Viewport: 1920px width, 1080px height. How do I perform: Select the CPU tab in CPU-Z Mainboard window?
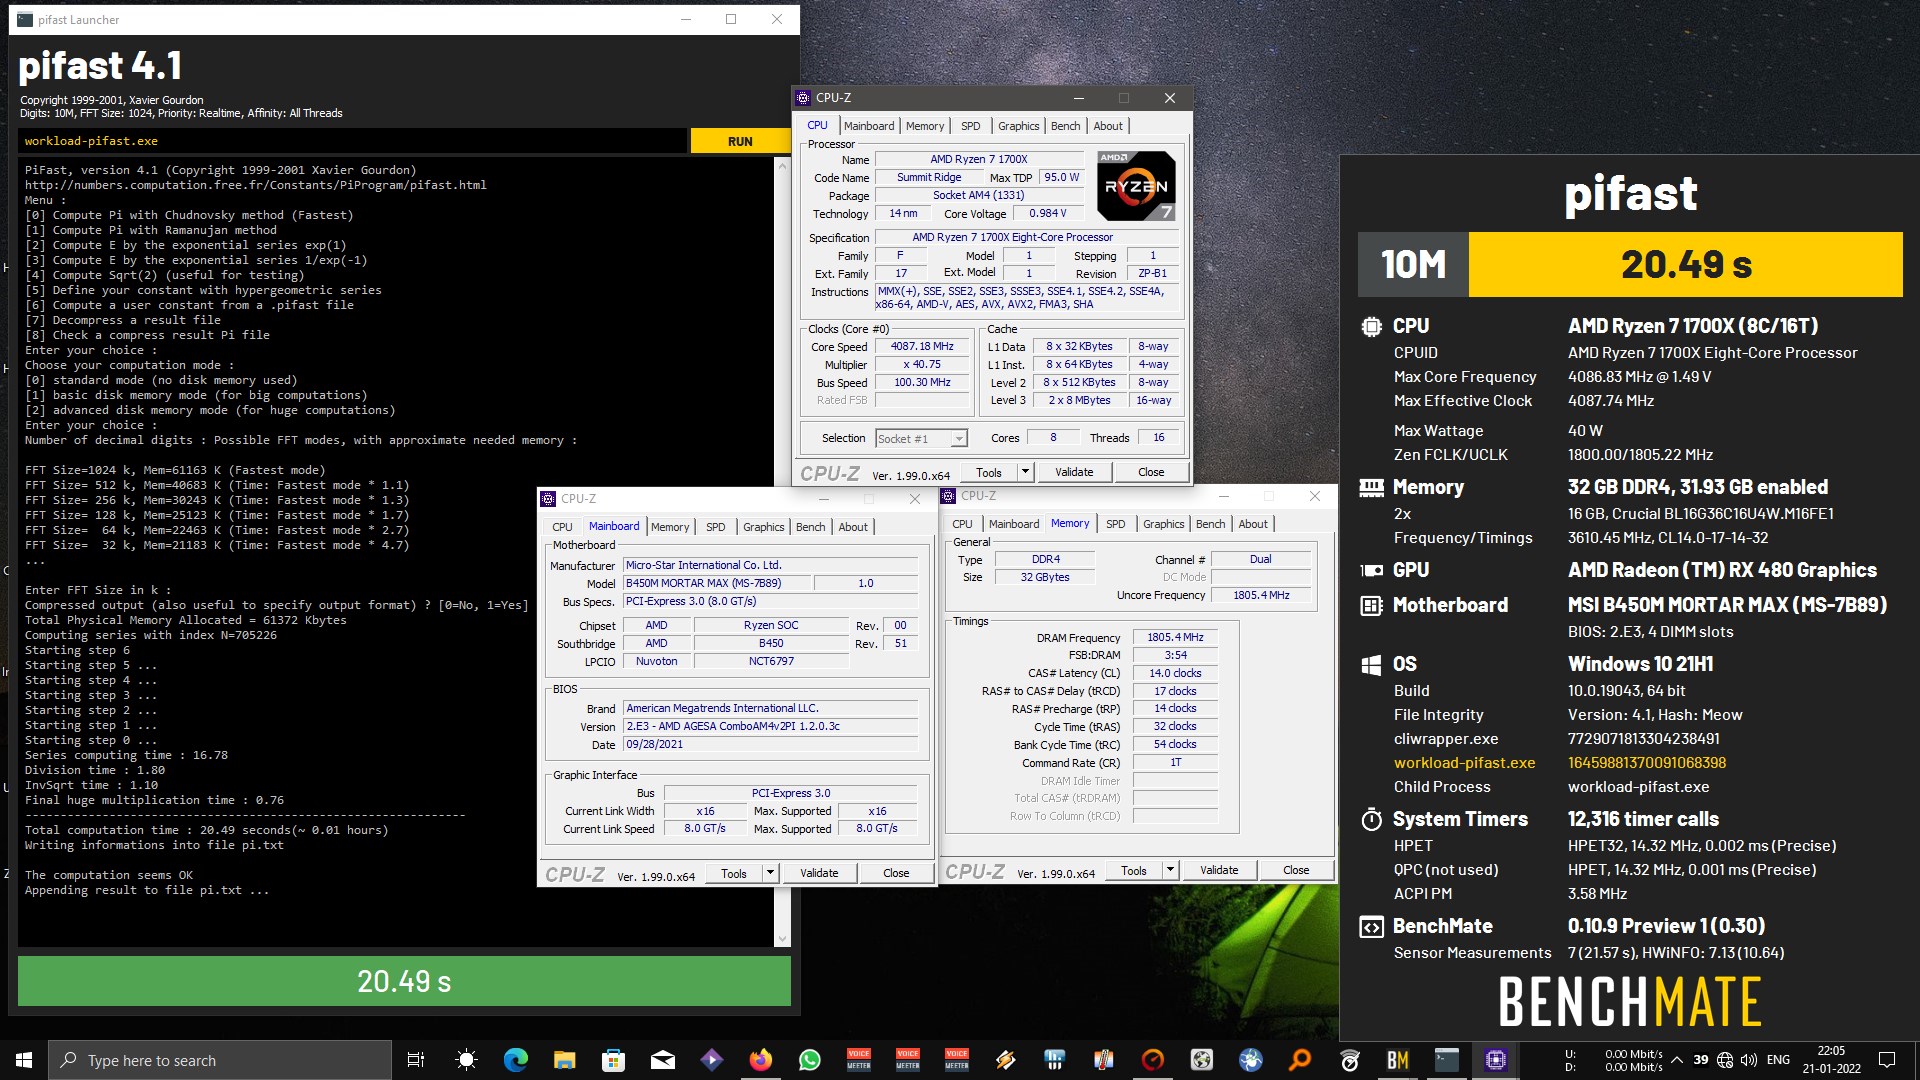(562, 527)
